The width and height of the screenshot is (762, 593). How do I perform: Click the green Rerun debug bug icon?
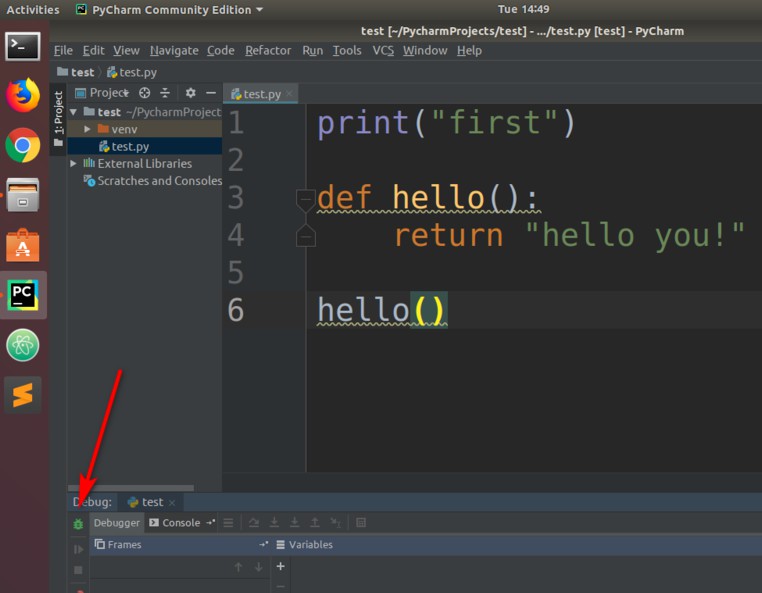tap(78, 524)
